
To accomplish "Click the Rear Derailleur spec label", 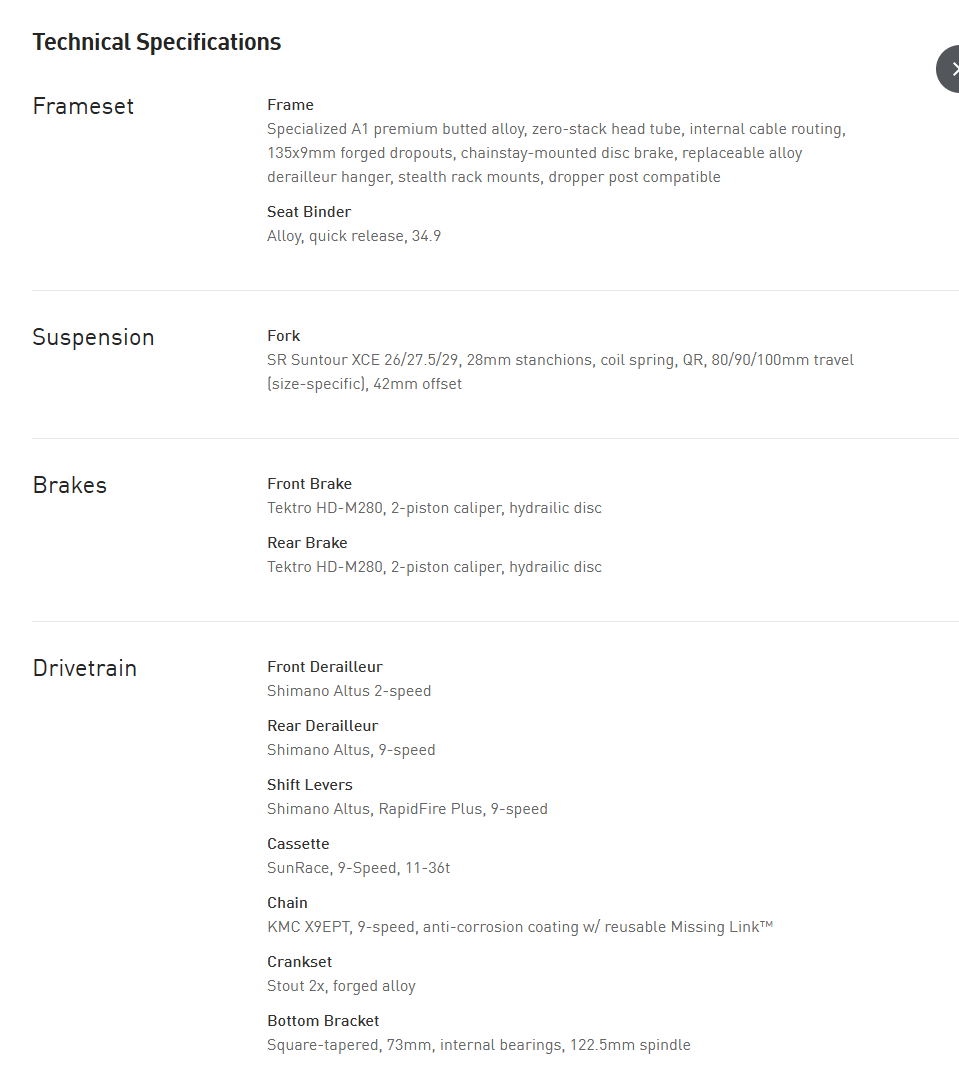I will (x=322, y=726).
